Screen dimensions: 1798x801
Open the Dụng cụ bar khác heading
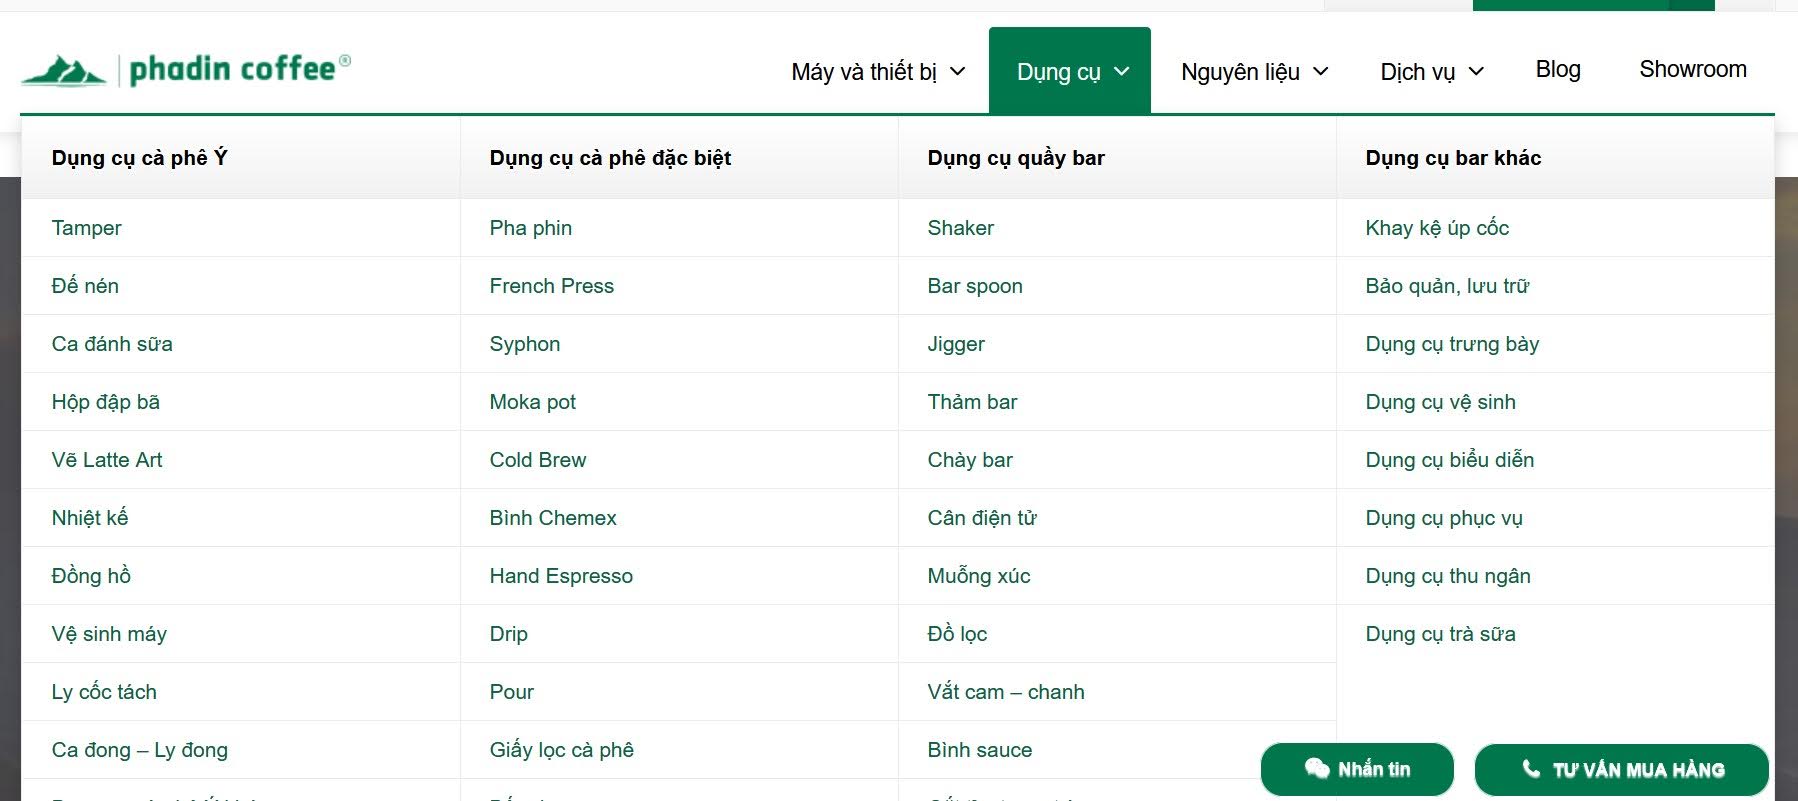[1453, 158]
